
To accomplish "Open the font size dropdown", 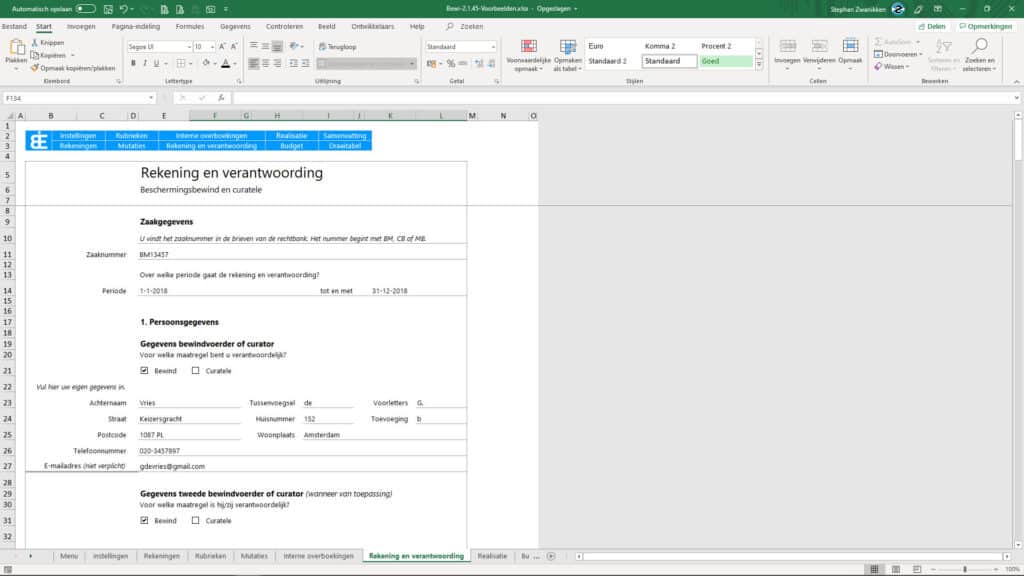I will pyautogui.click(x=212, y=47).
